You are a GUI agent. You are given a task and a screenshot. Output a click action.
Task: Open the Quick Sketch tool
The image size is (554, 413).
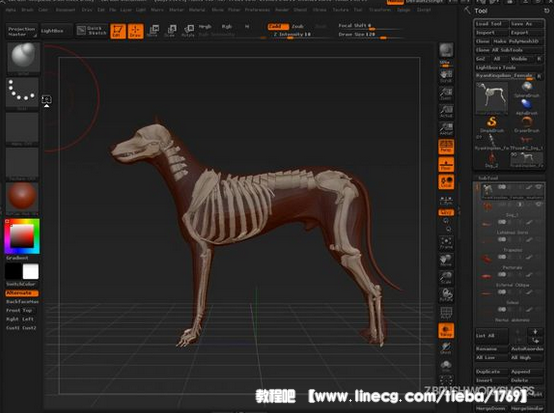point(92,30)
